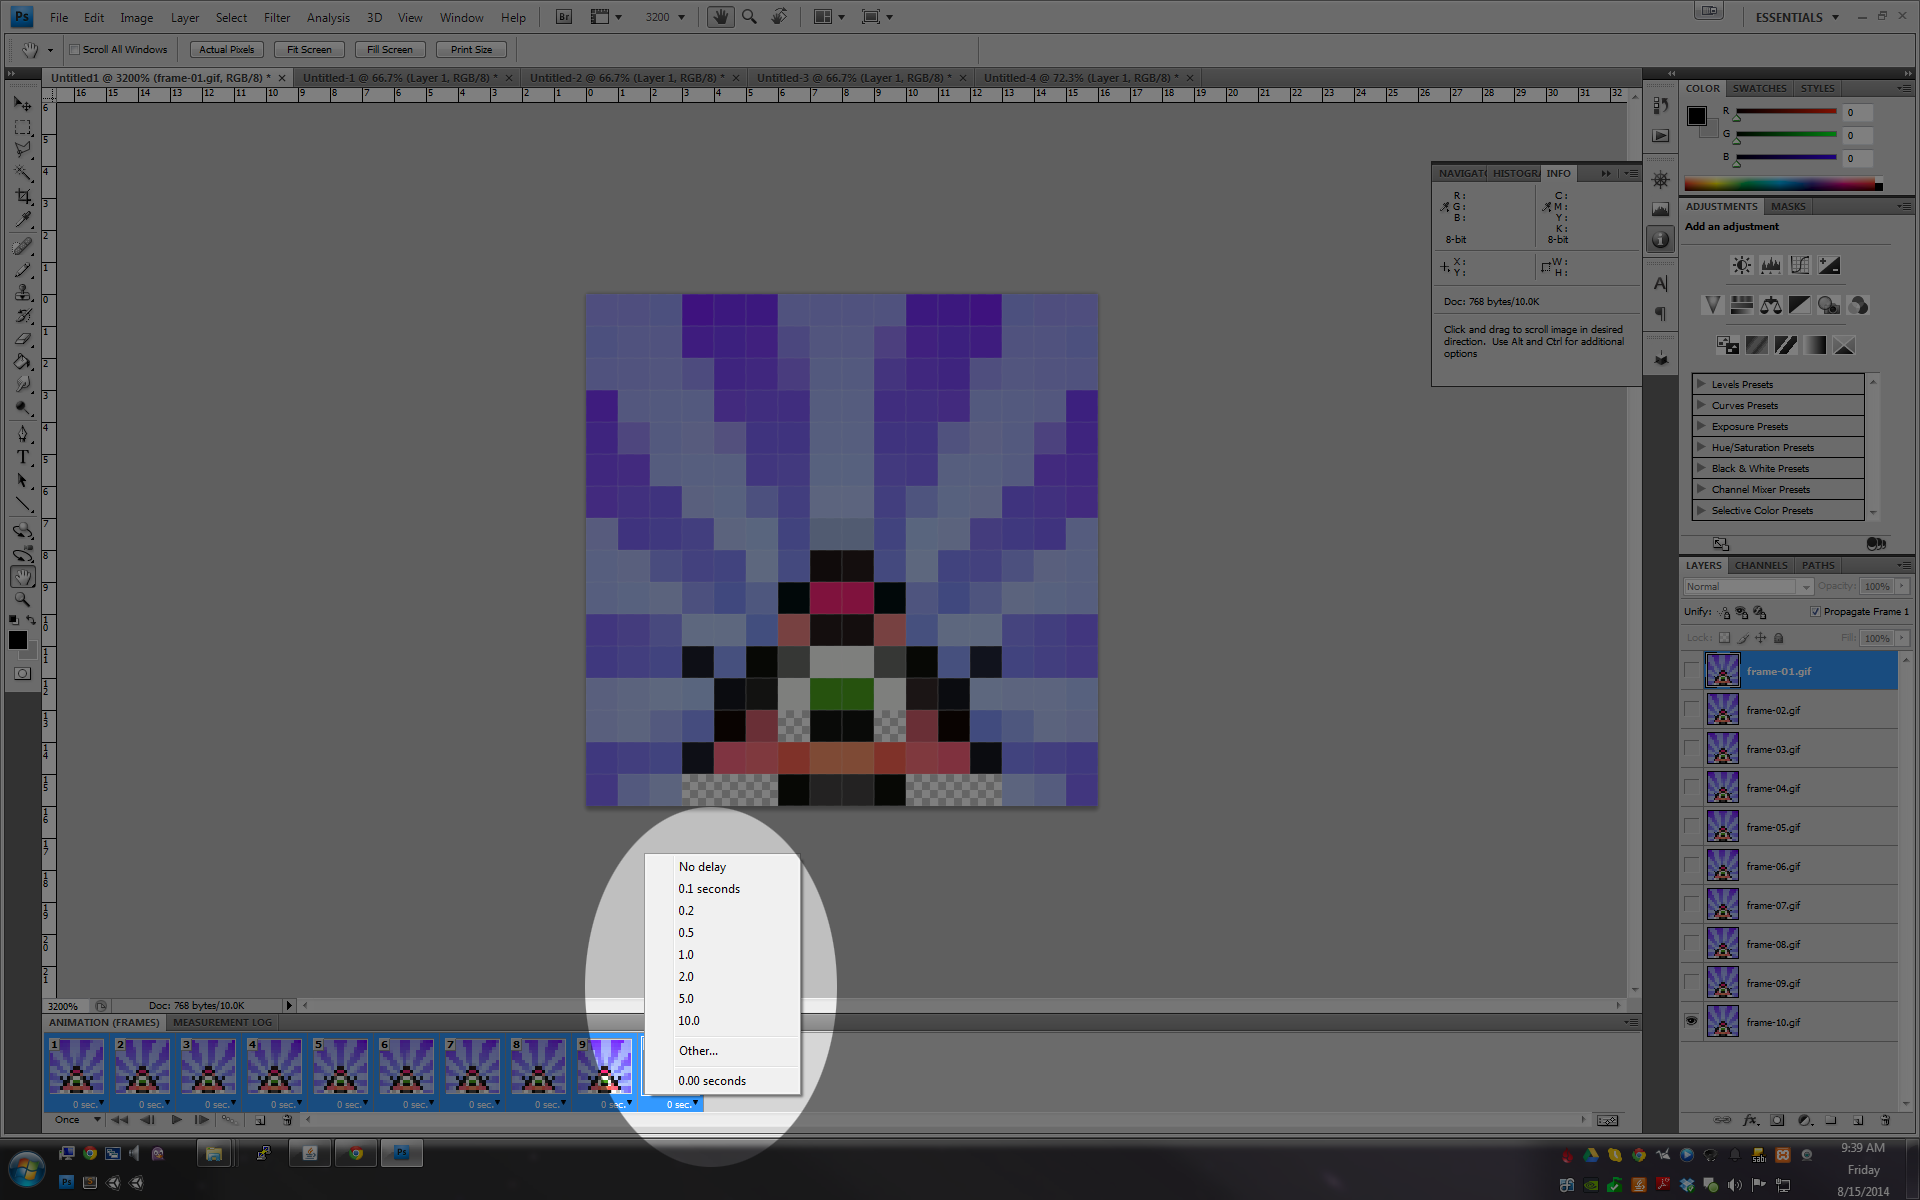Screen dimensions: 1920x1200
Task: Click the foreground color swatch in Color panel
Action: (1697, 116)
